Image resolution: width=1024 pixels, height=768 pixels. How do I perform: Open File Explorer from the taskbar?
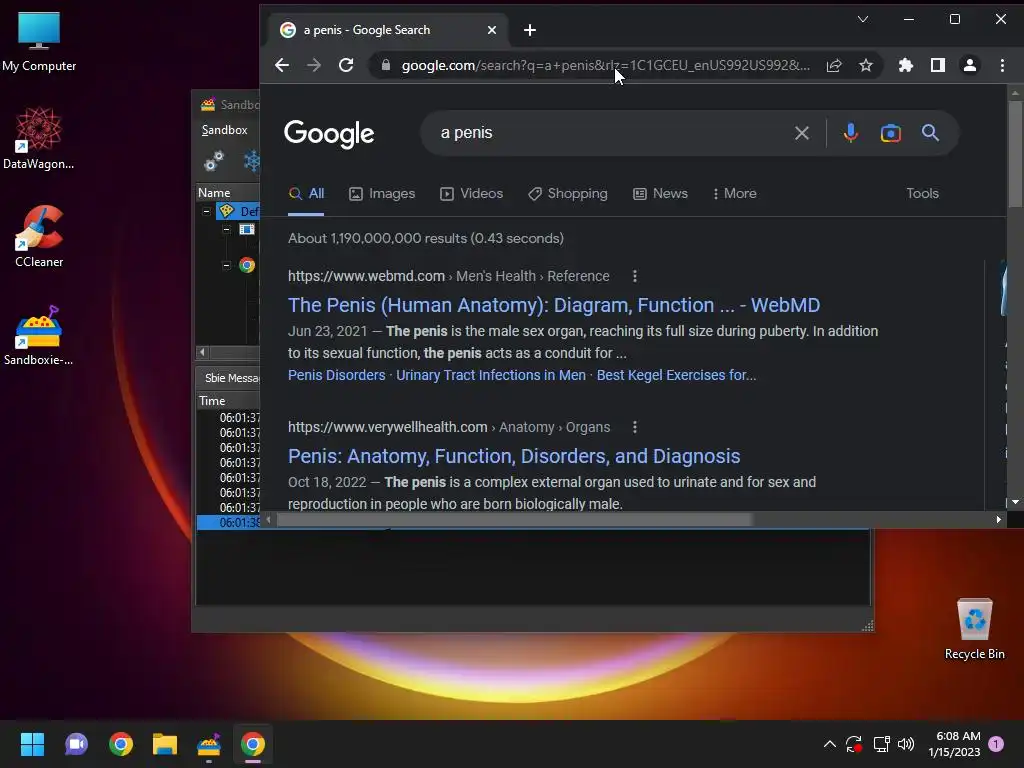(165, 744)
